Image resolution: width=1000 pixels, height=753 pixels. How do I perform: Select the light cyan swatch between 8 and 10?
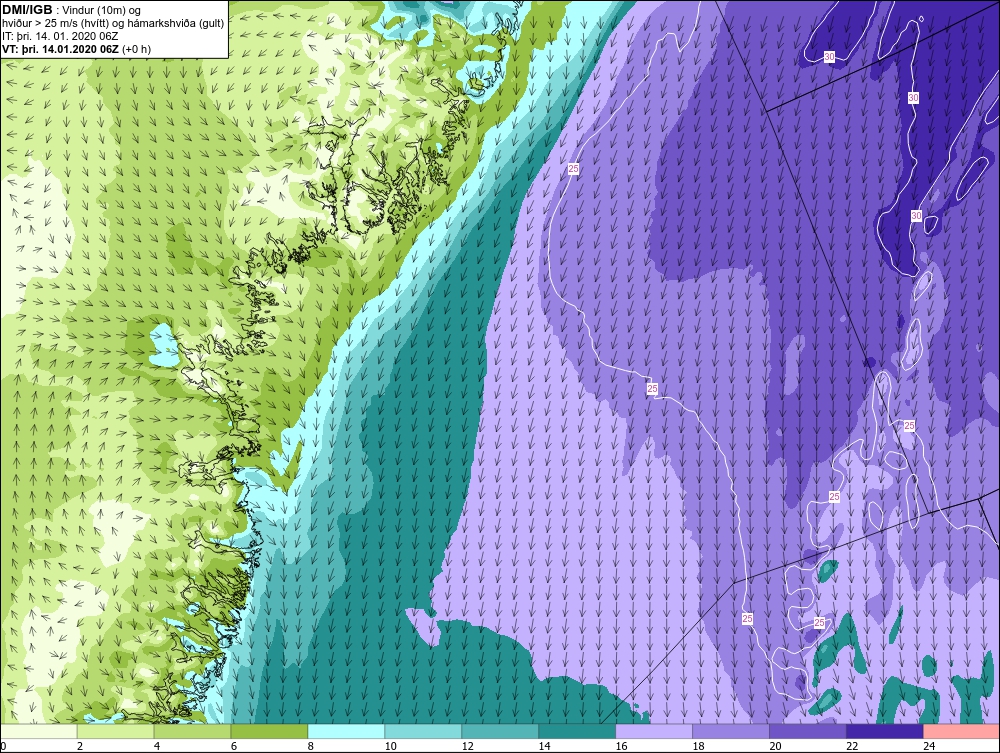click(x=346, y=731)
